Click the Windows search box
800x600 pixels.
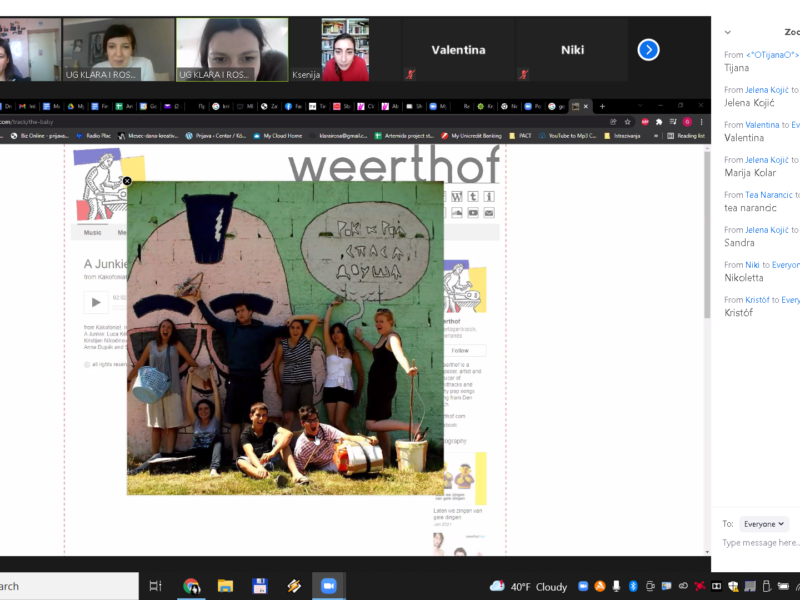click(x=69, y=586)
